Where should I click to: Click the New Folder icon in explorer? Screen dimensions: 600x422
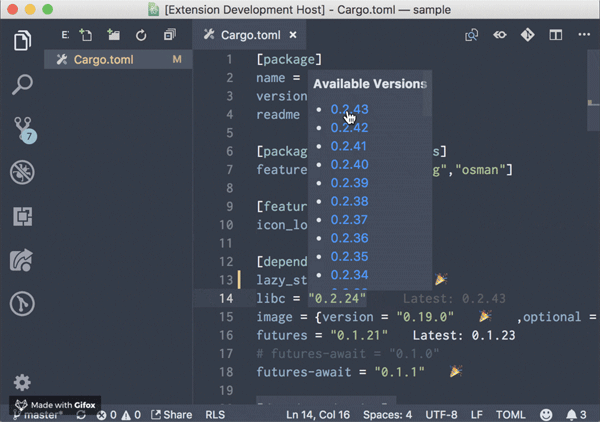(114, 35)
